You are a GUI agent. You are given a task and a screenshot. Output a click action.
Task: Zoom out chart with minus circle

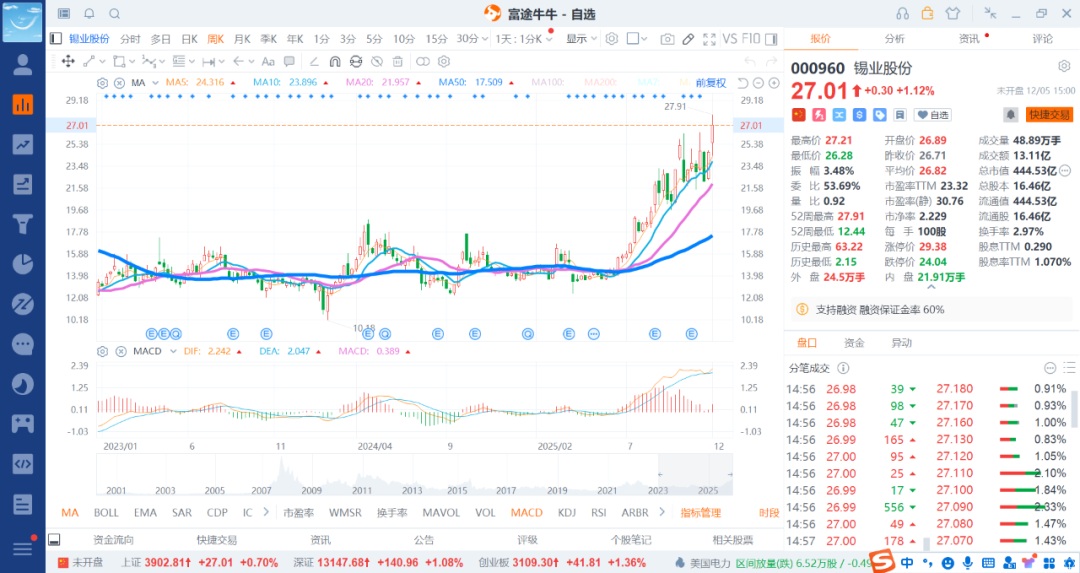[758, 83]
